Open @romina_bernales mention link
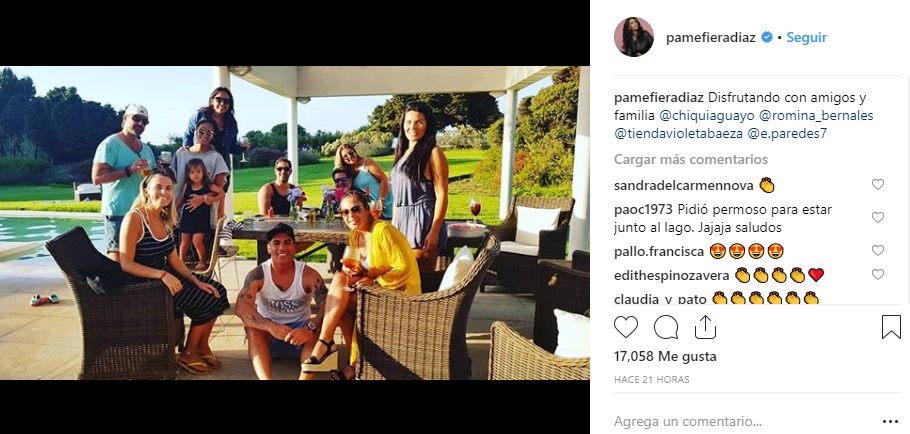The image size is (910, 434). click(x=816, y=115)
